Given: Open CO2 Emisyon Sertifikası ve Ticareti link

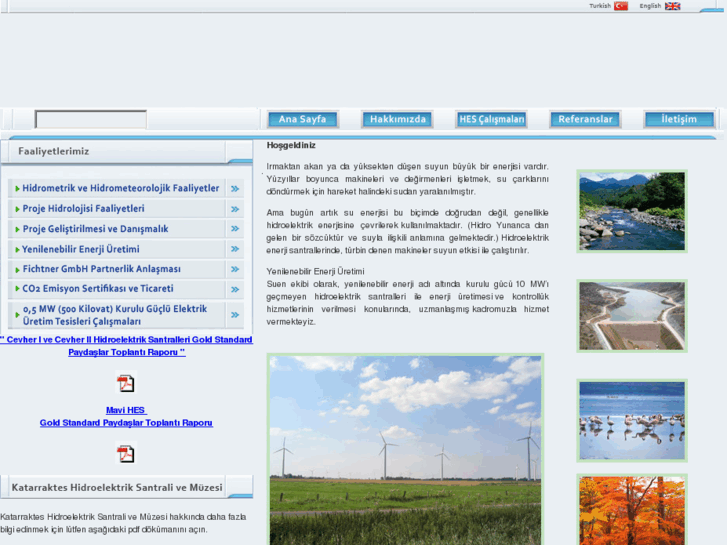Looking at the screenshot, I should tap(98, 289).
